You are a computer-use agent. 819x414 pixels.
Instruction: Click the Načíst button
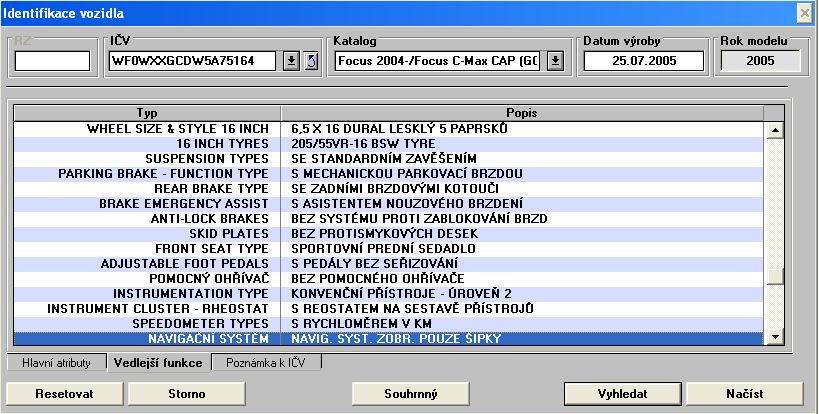click(x=730, y=393)
